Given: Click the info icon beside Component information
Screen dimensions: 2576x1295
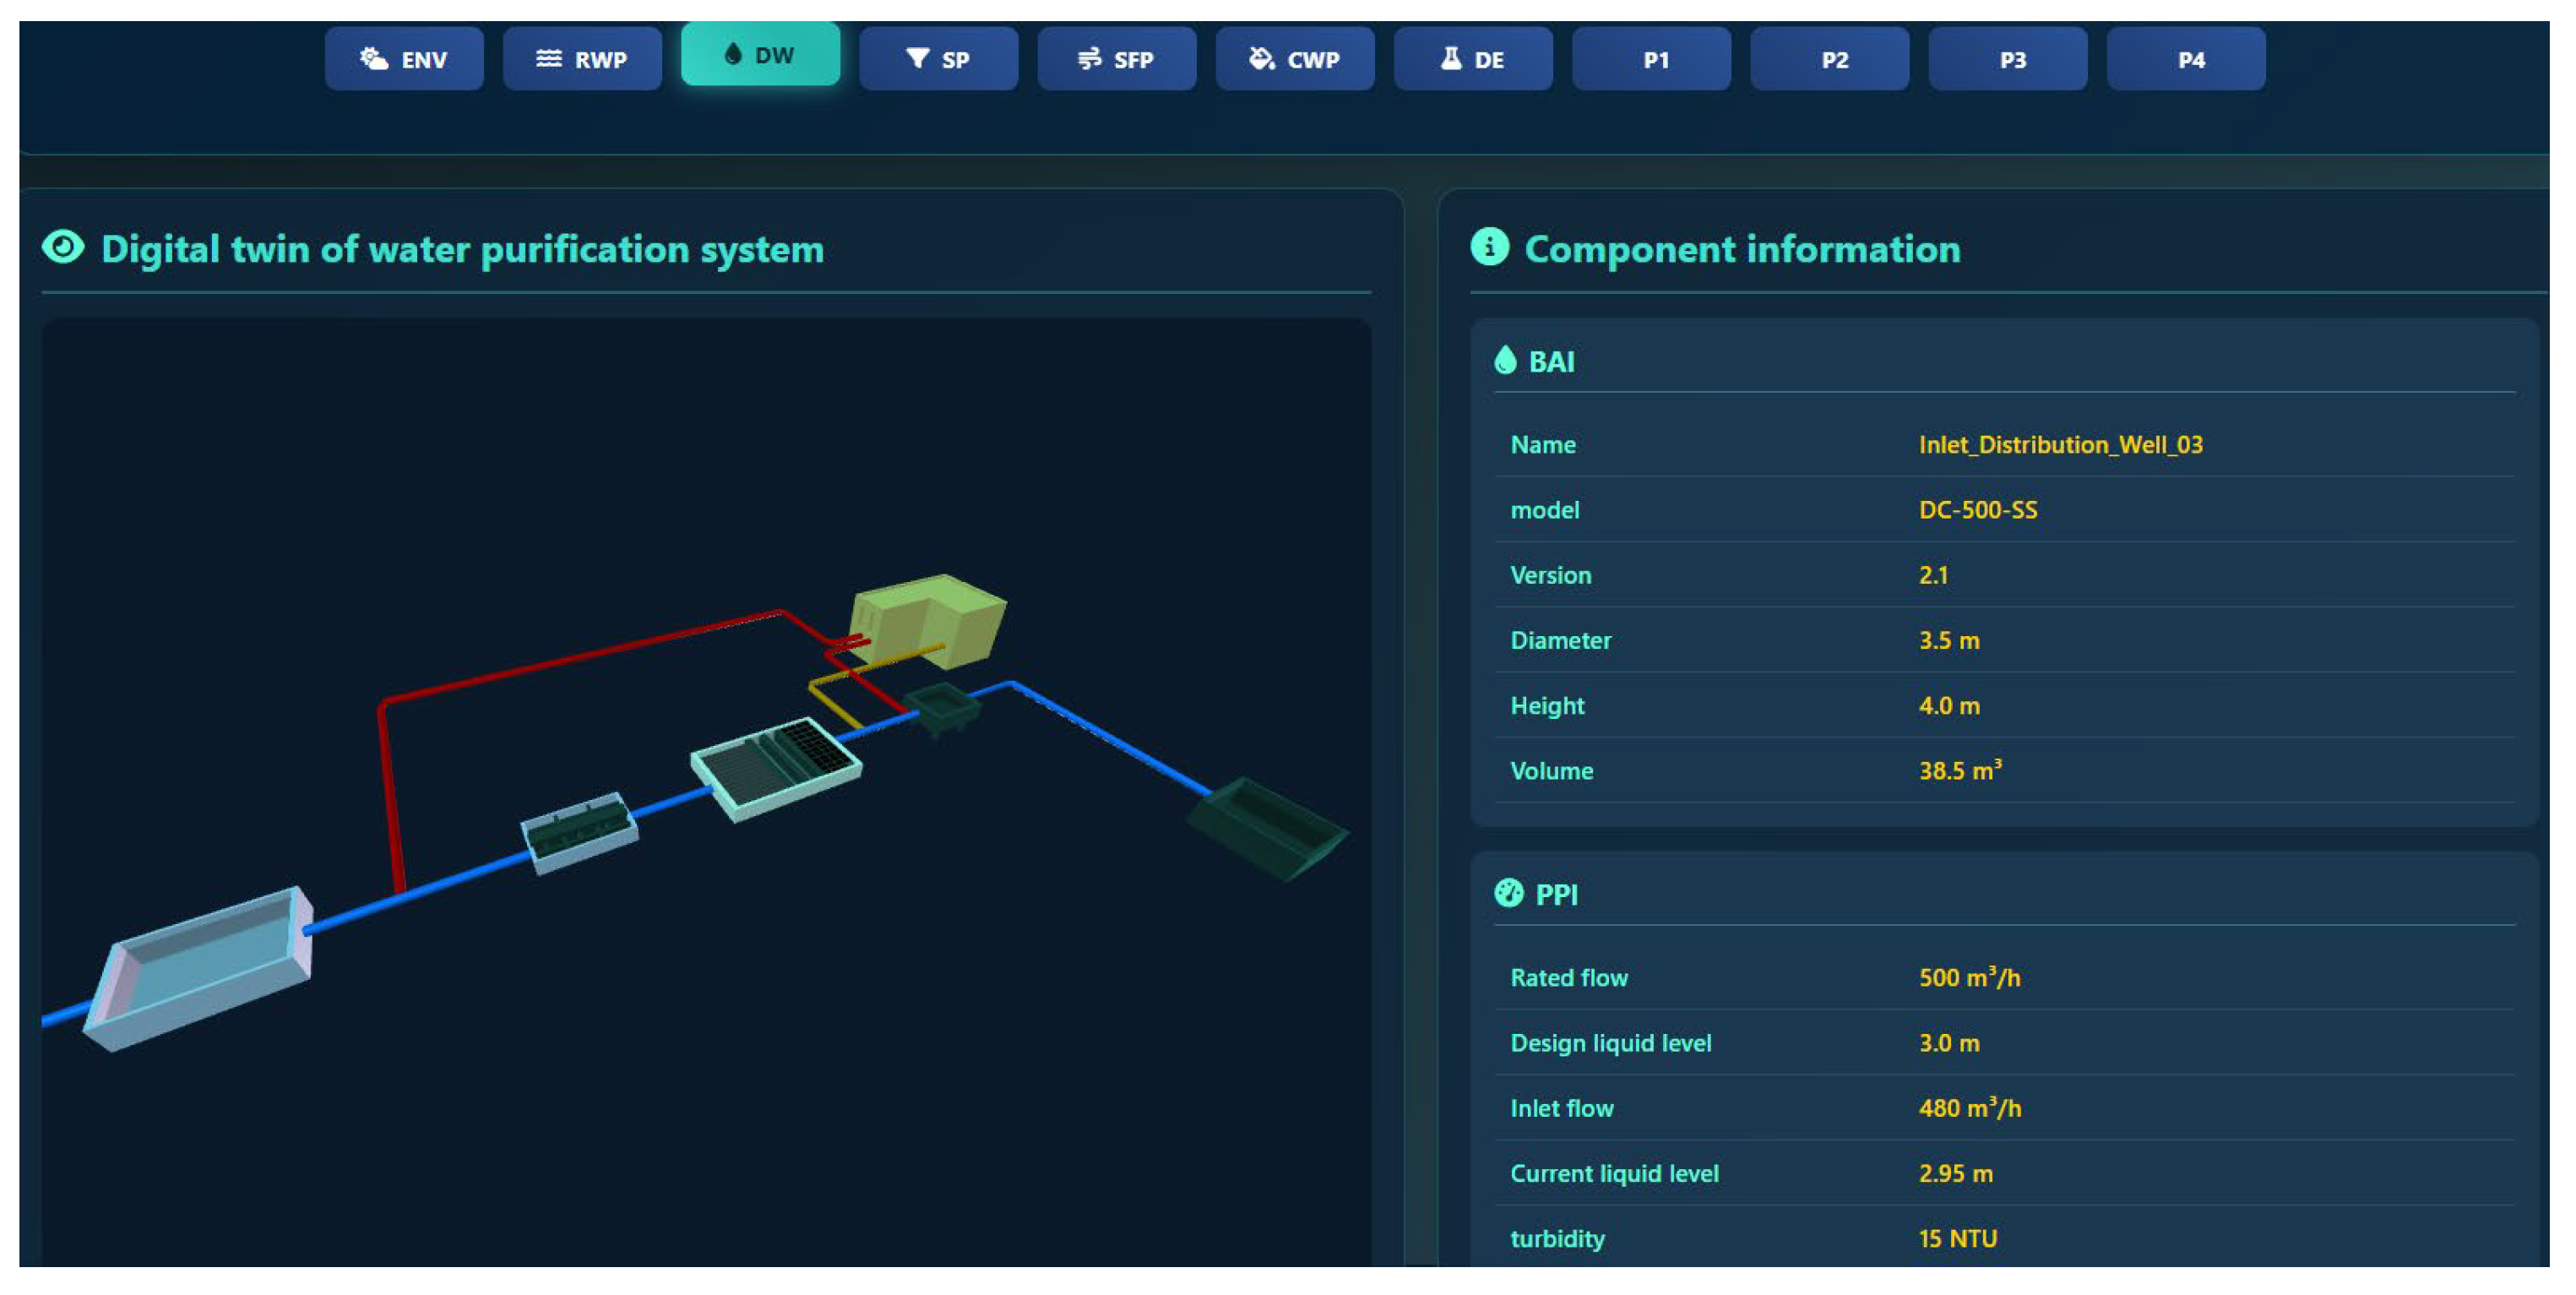Looking at the screenshot, I should (1489, 247).
